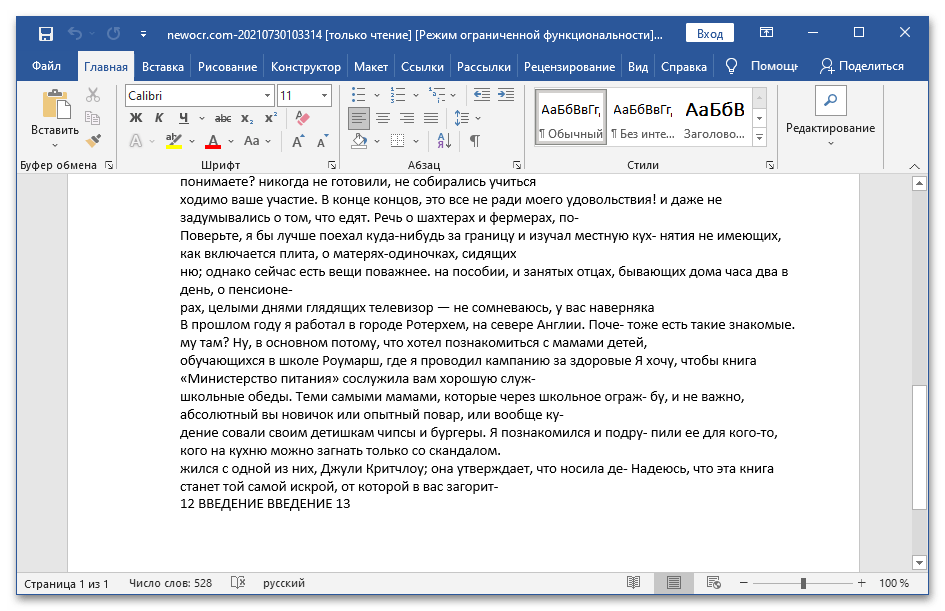Screen dimensions: 945x611
Task: Expand the styles gallery more arrow
Action: tap(759, 137)
